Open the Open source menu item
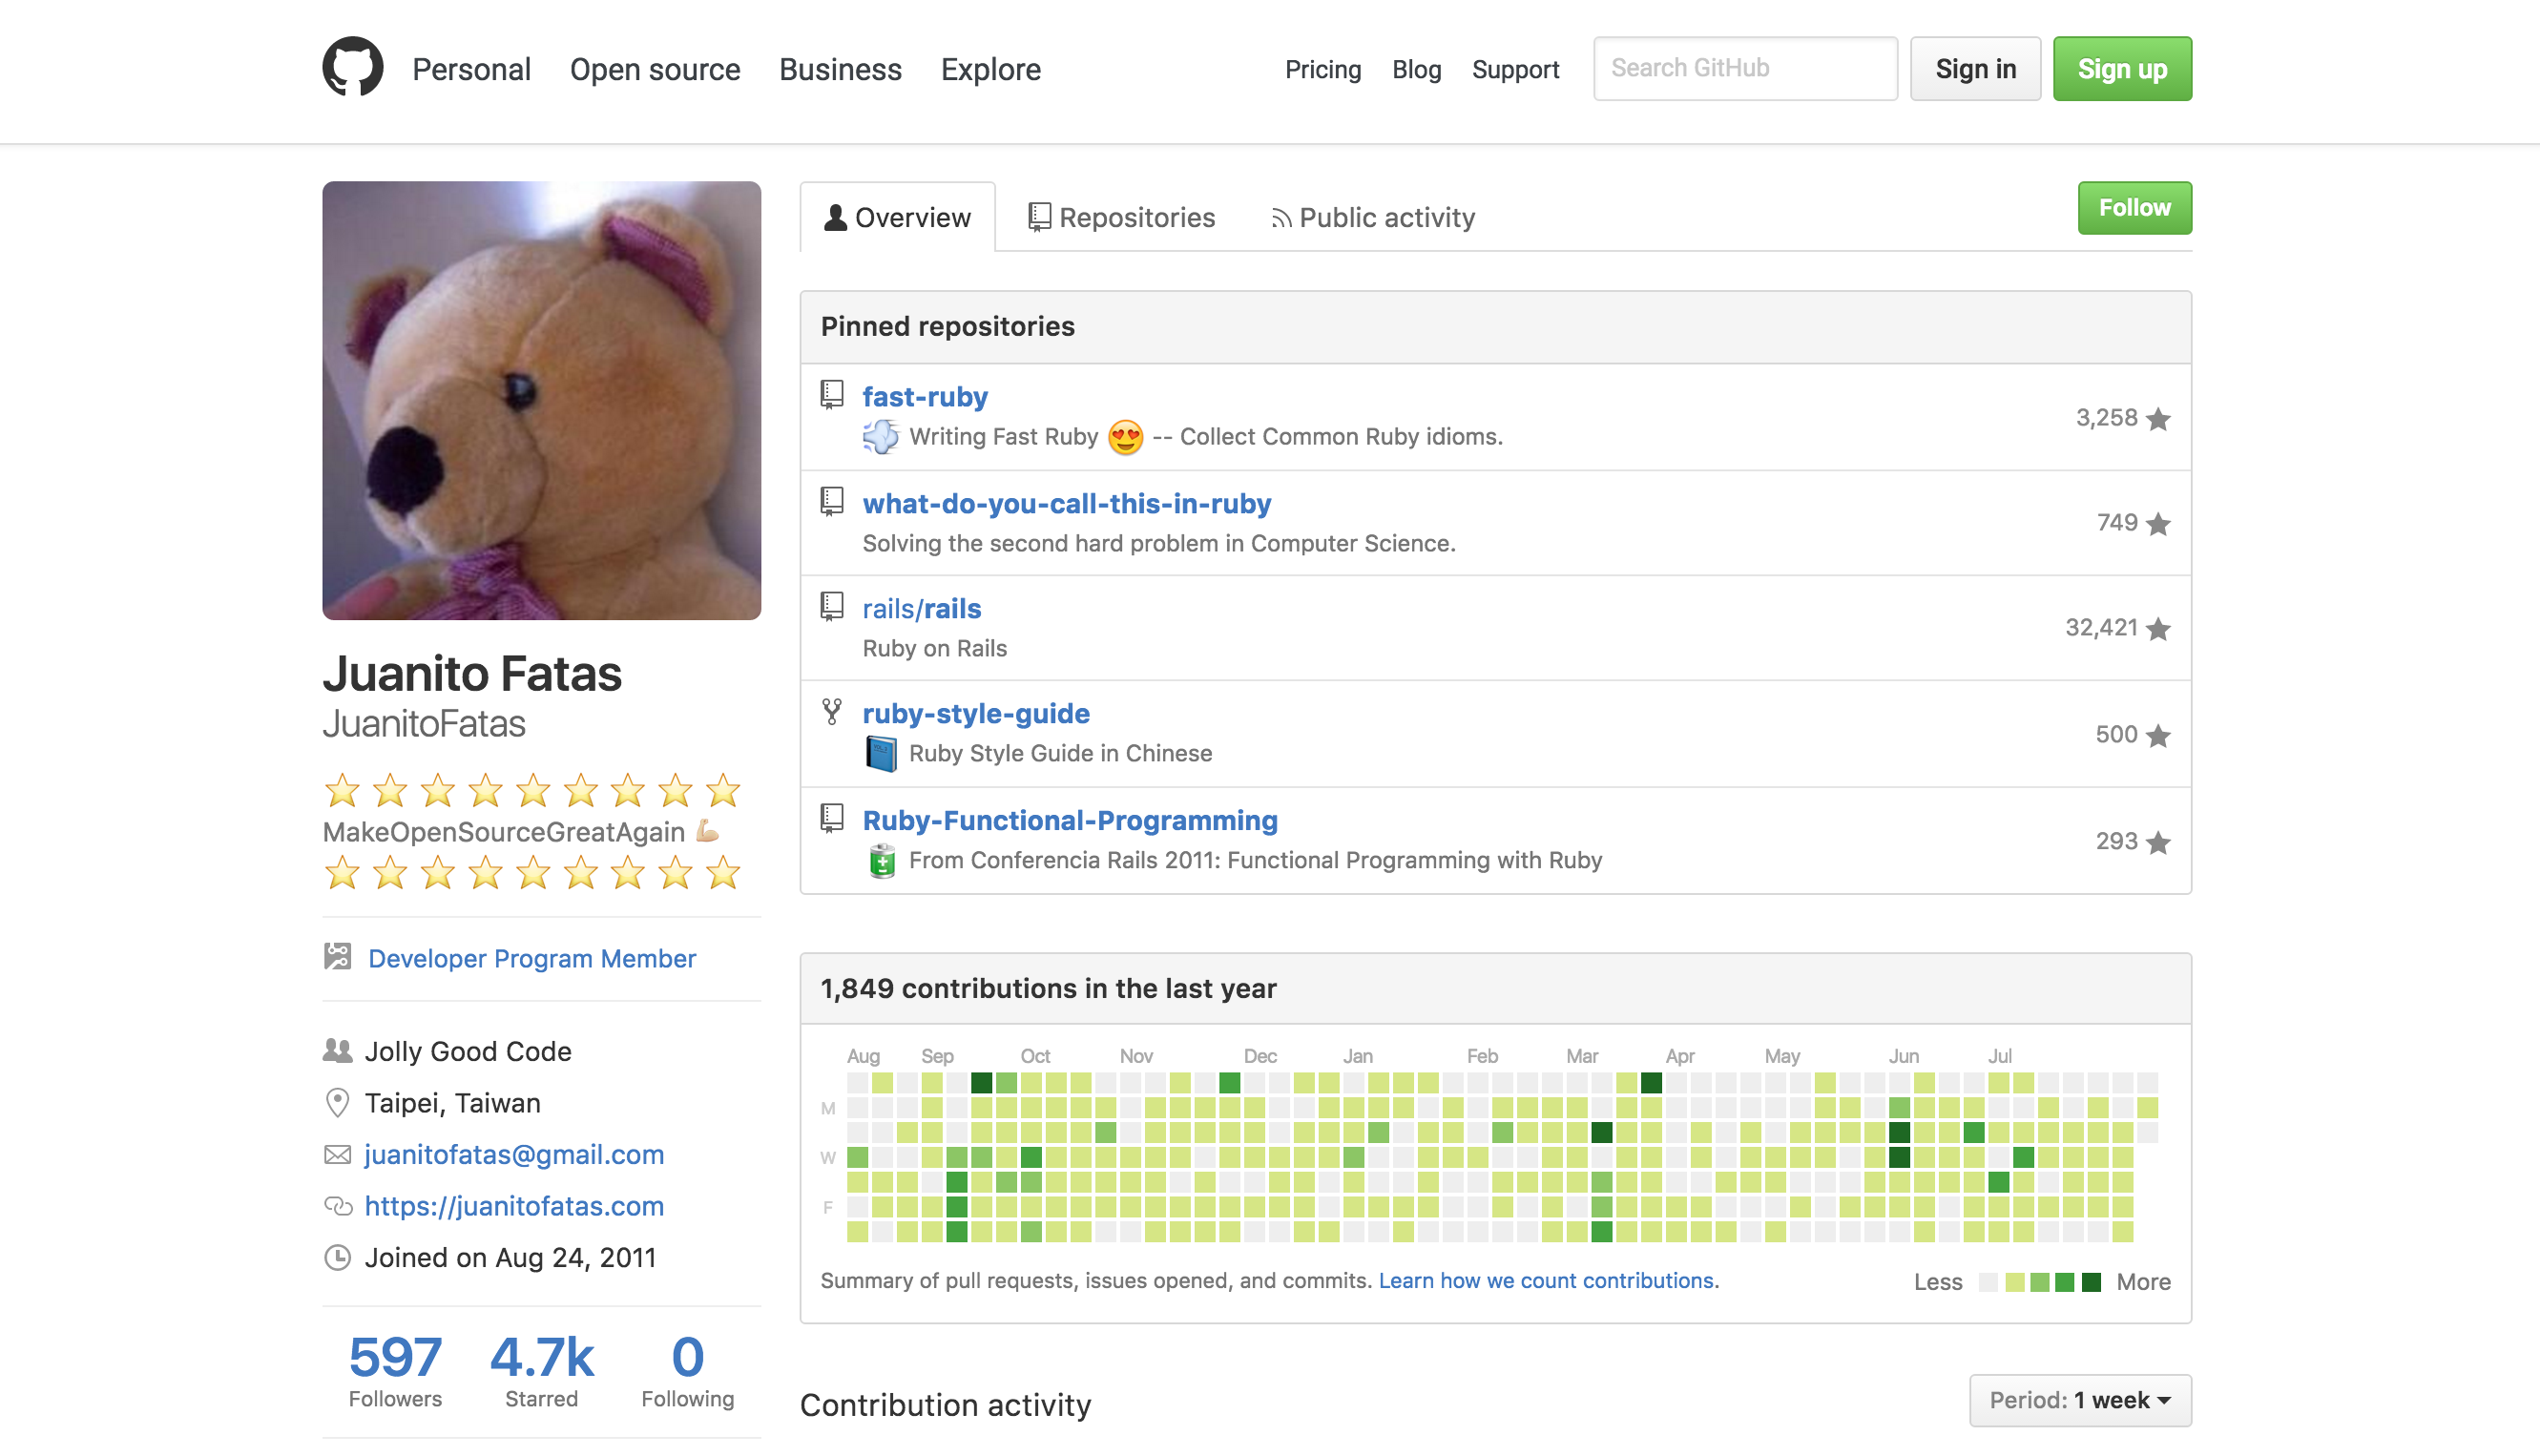 pos(655,69)
